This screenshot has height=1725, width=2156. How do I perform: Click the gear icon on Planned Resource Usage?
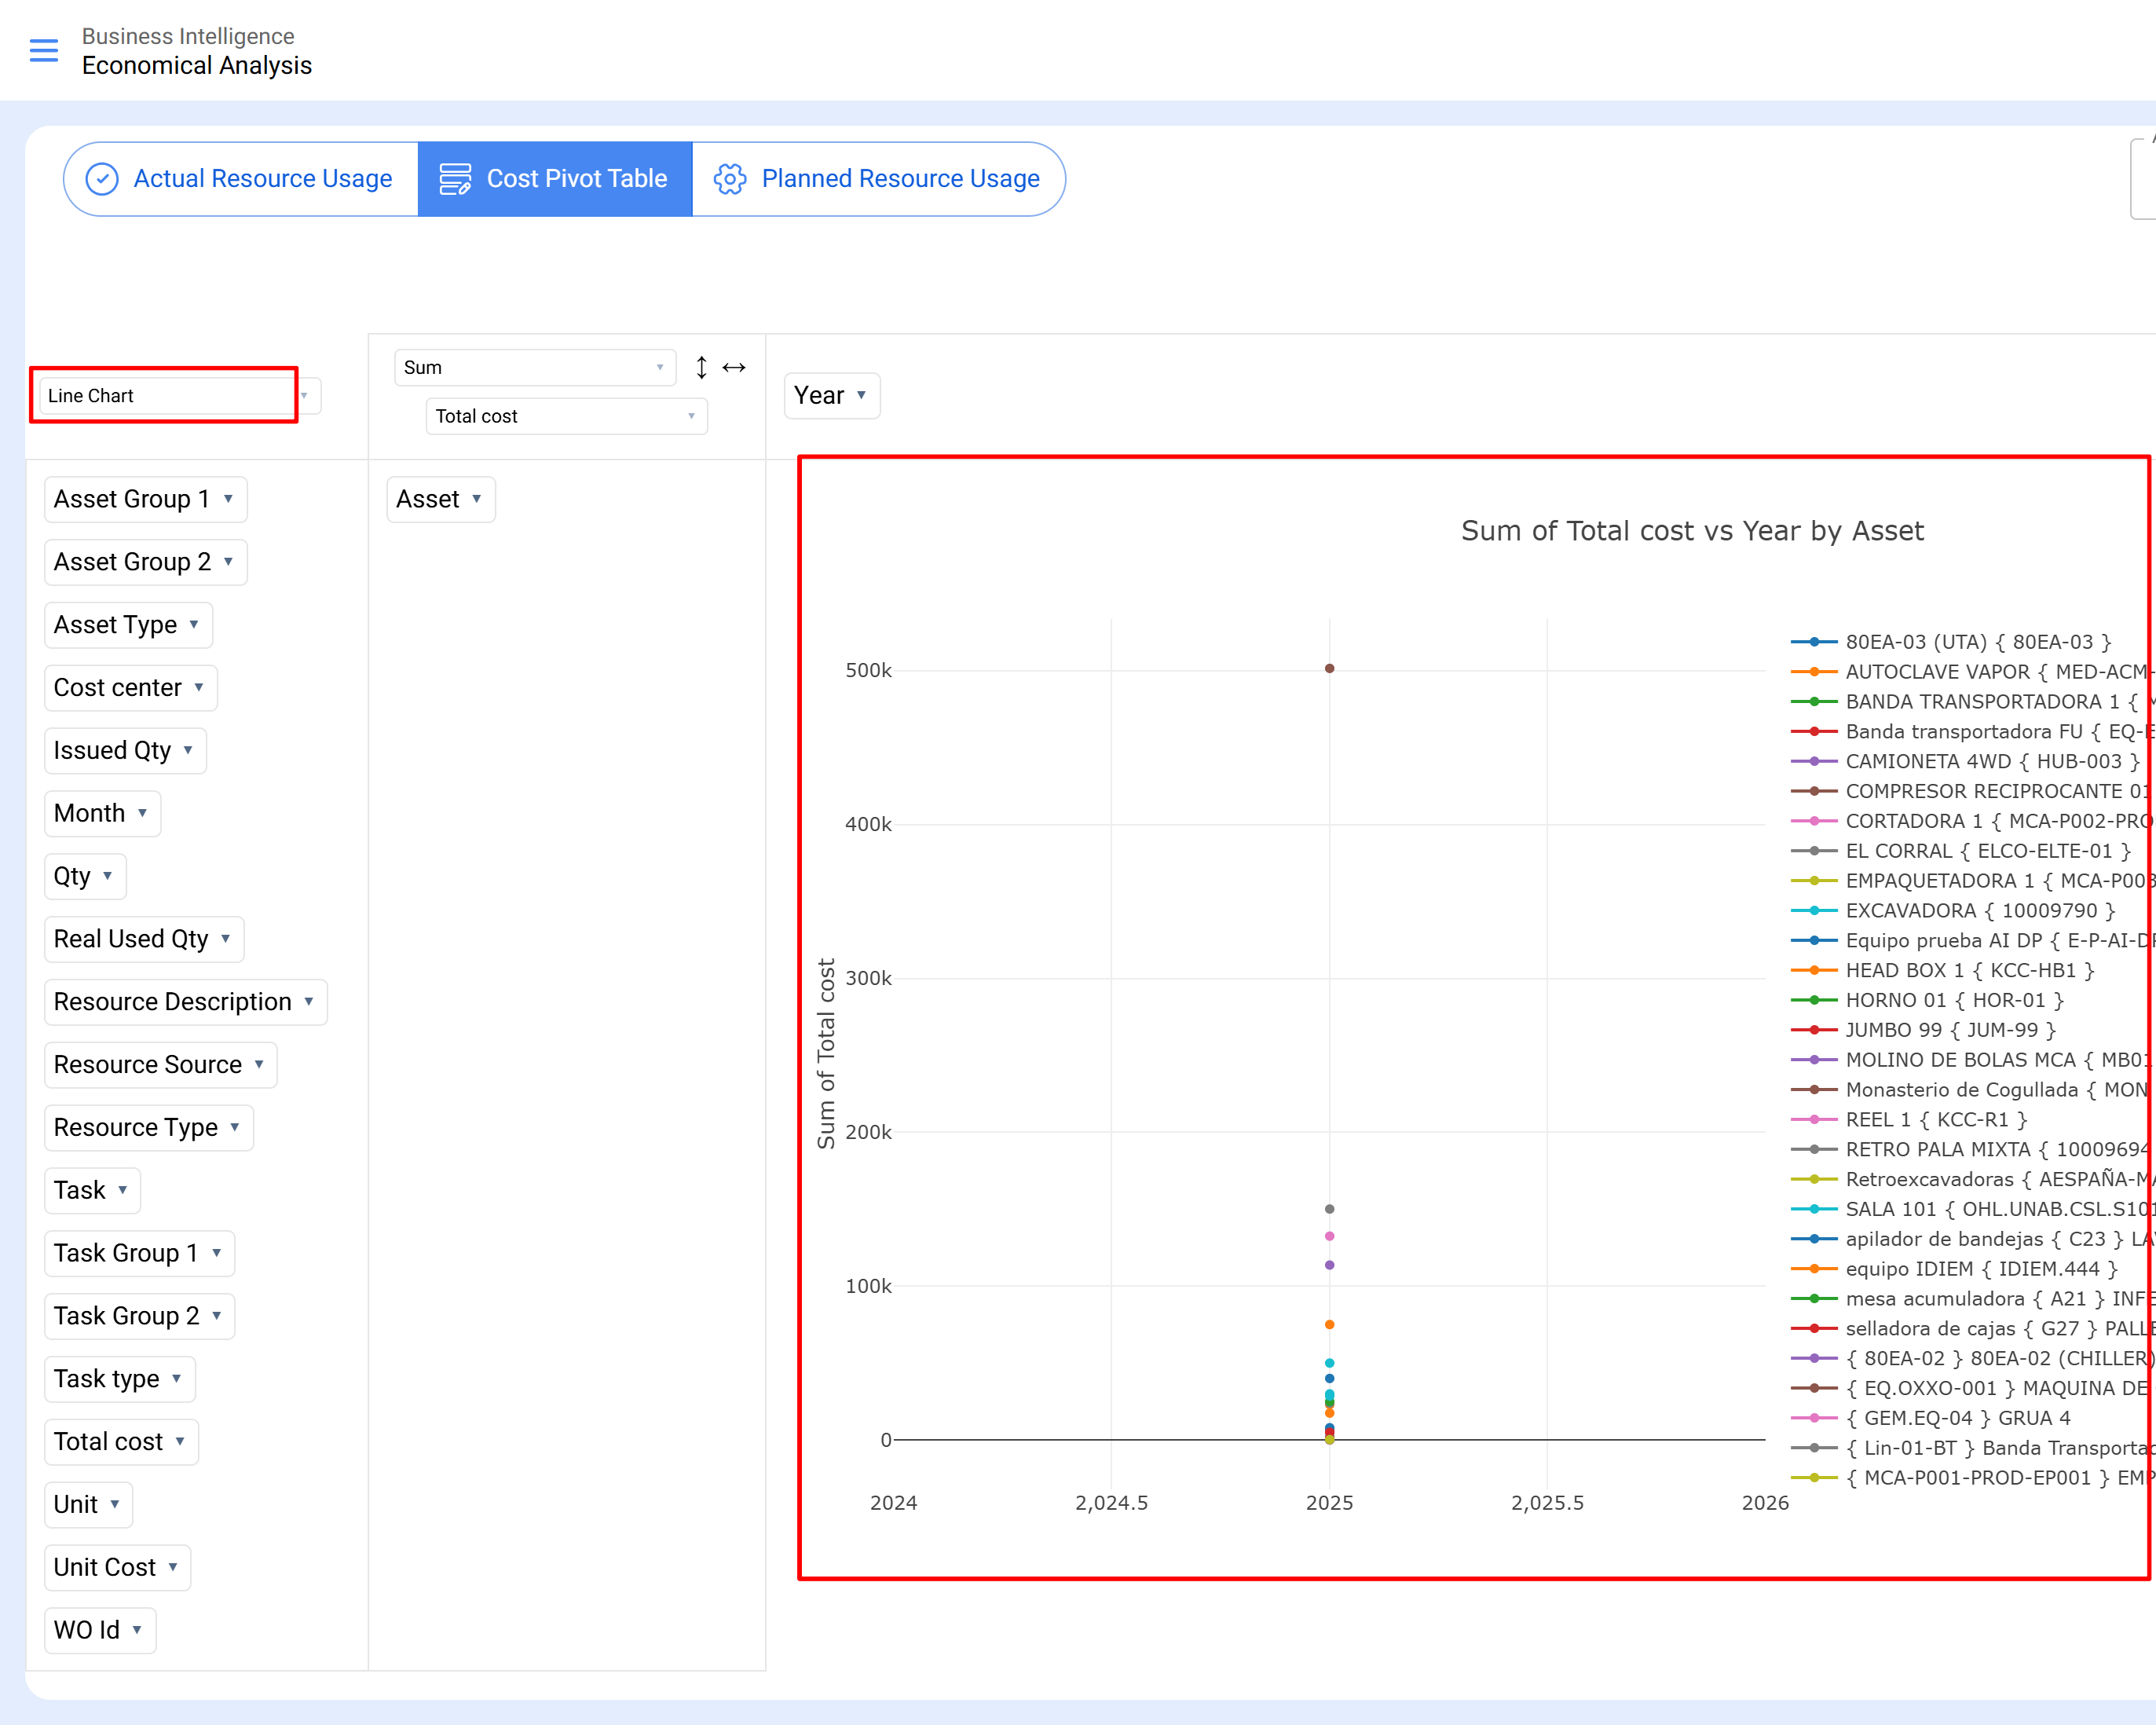730,179
